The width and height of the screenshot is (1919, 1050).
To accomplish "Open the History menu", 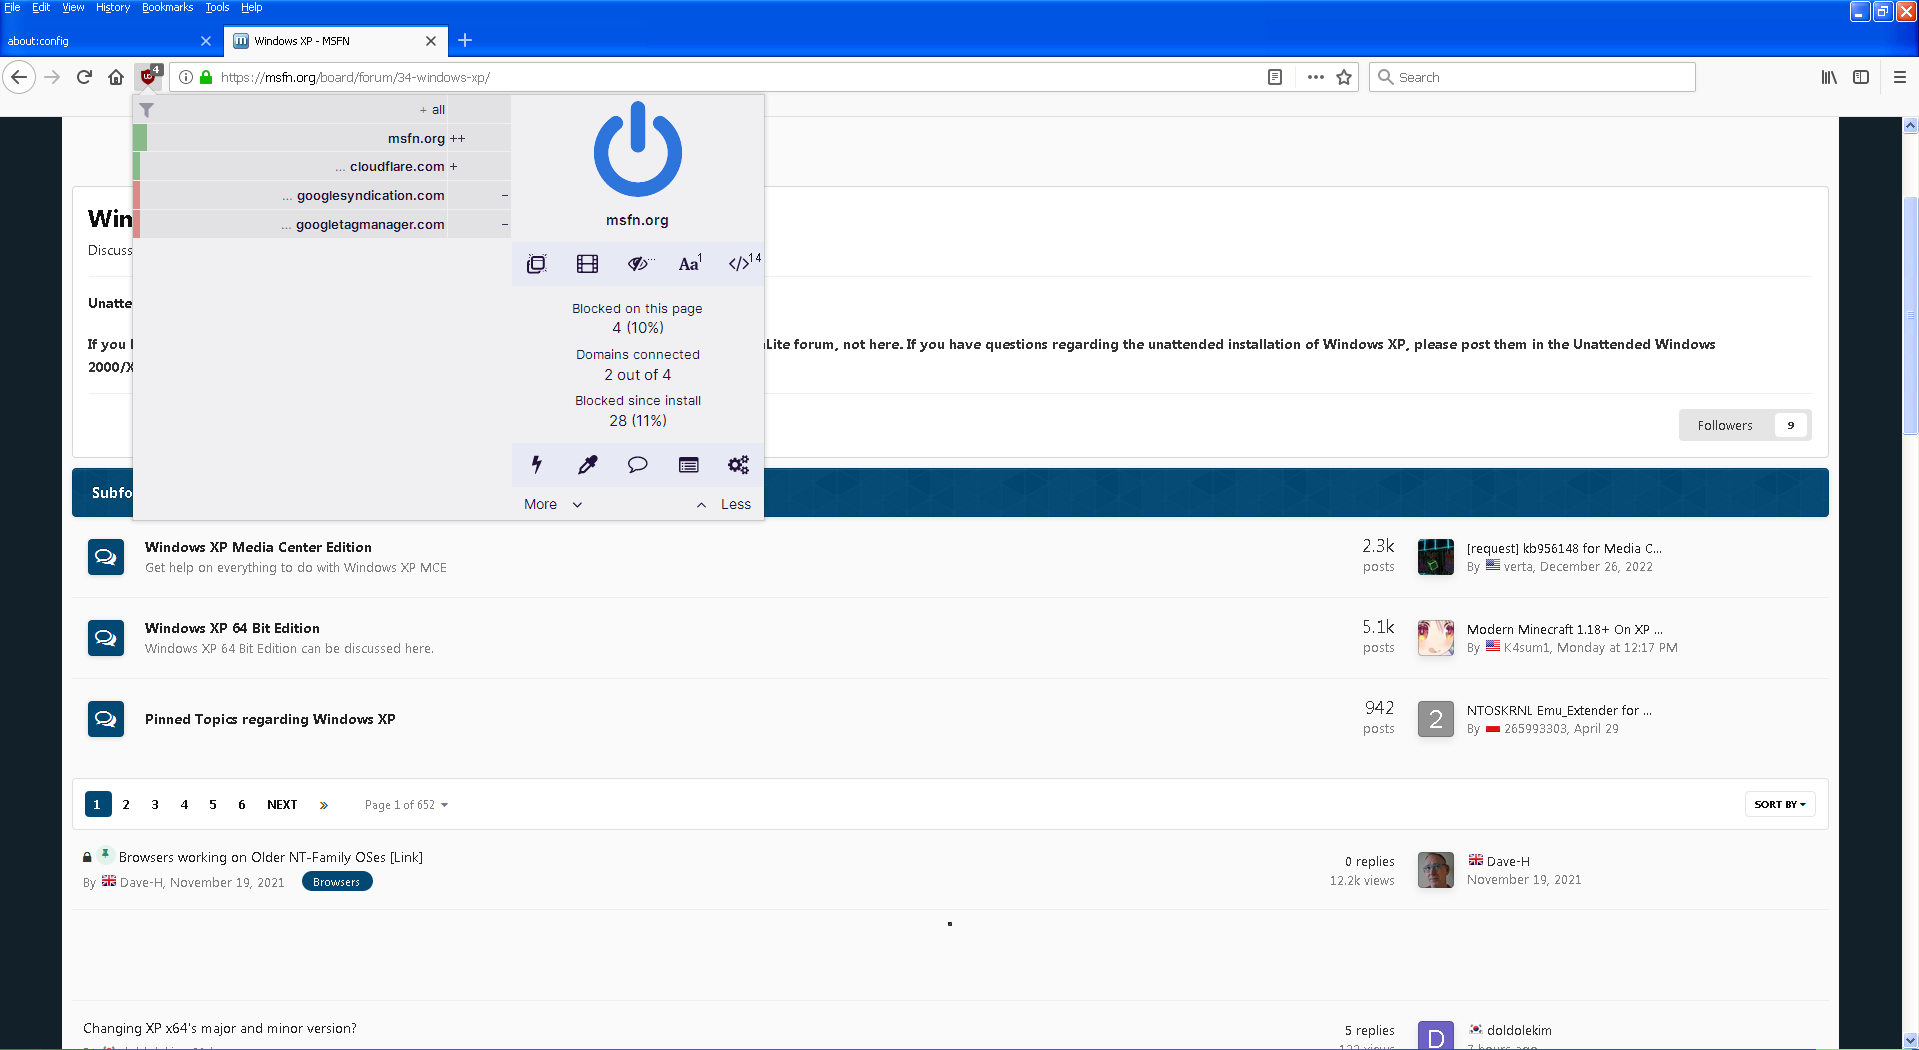I will tap(113, 7).
